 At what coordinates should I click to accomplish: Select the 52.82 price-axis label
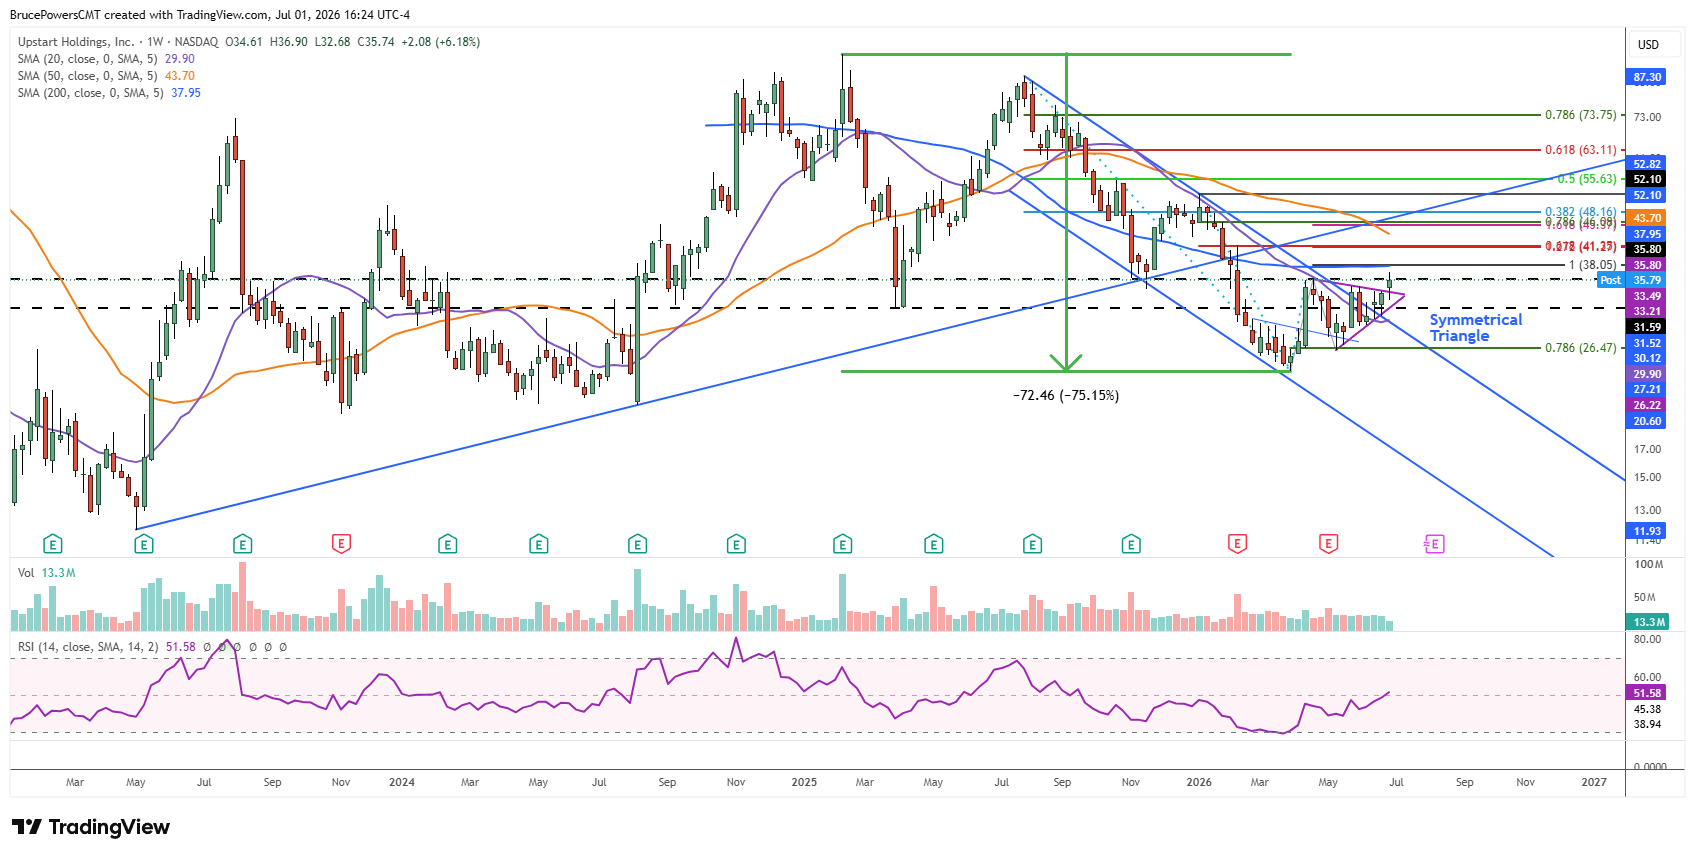[x=1647, y=164]
